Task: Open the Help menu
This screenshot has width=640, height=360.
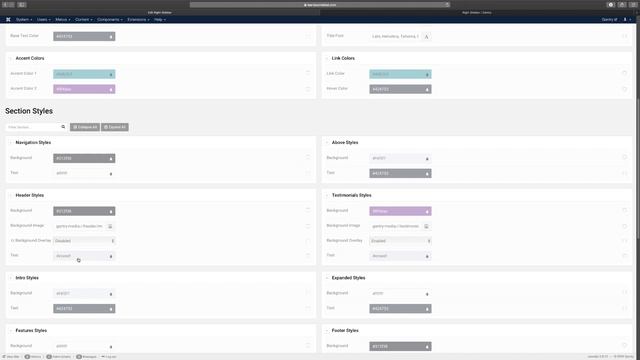Action: tap(160, 19)
